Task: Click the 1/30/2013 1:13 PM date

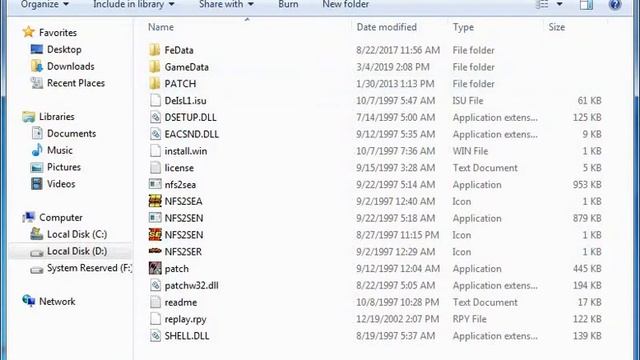Action: (395, 84)
